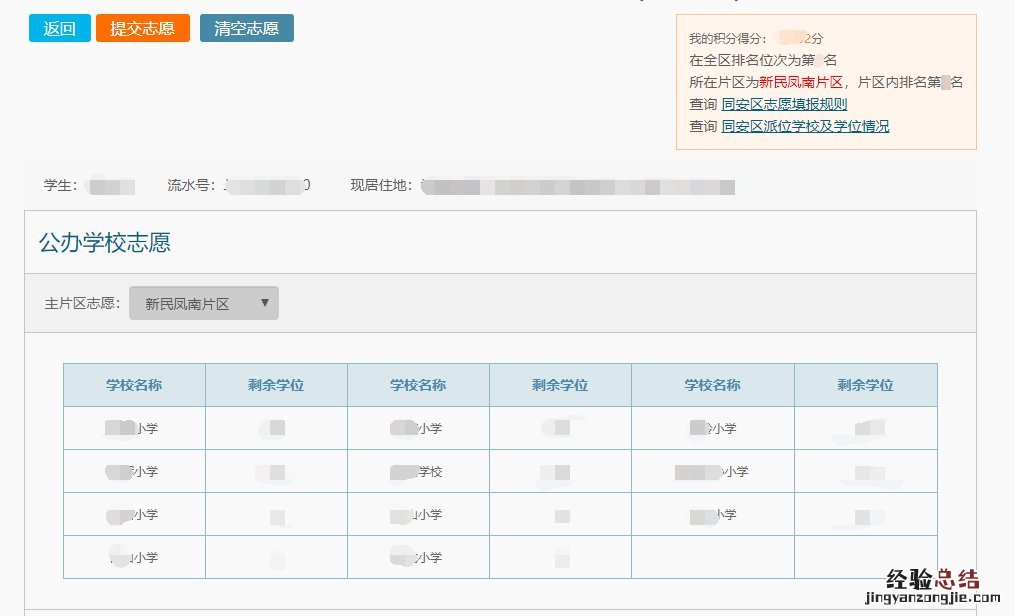The width and height of the screenshot is (1015, 616).
Task: Open the 同安区派位学校及学位情况 link
Action: click(805, 126)
